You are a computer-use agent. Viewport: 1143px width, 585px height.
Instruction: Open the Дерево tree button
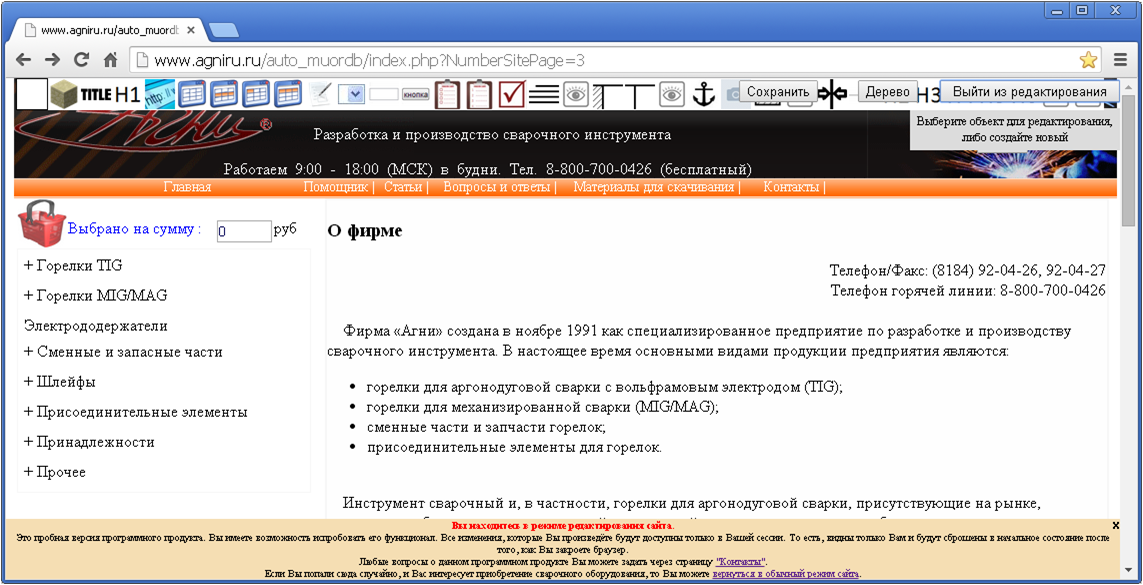tap(887, 92)
